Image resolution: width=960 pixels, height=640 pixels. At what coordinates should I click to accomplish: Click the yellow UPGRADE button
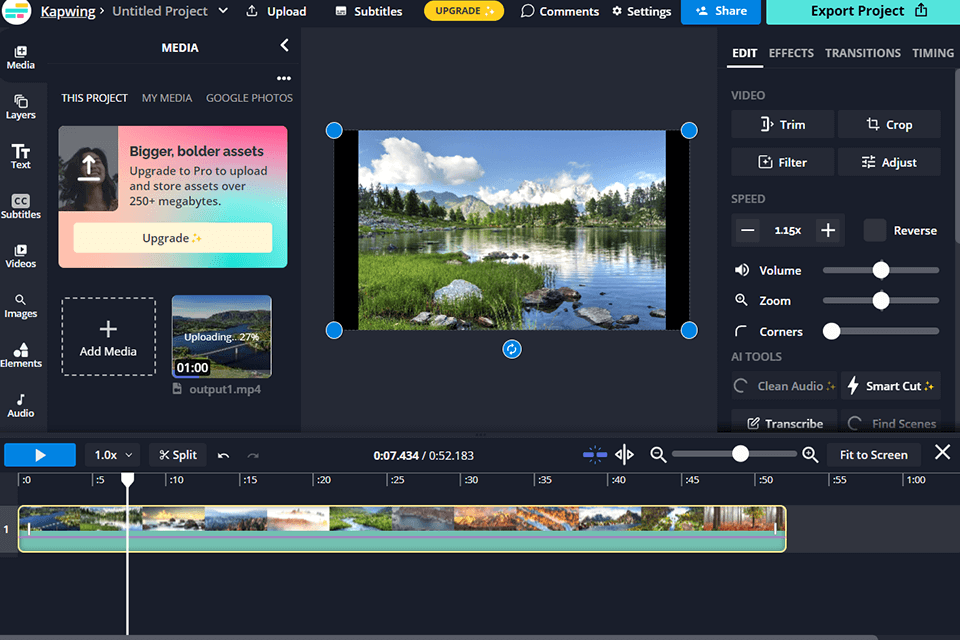click(463, 11)
